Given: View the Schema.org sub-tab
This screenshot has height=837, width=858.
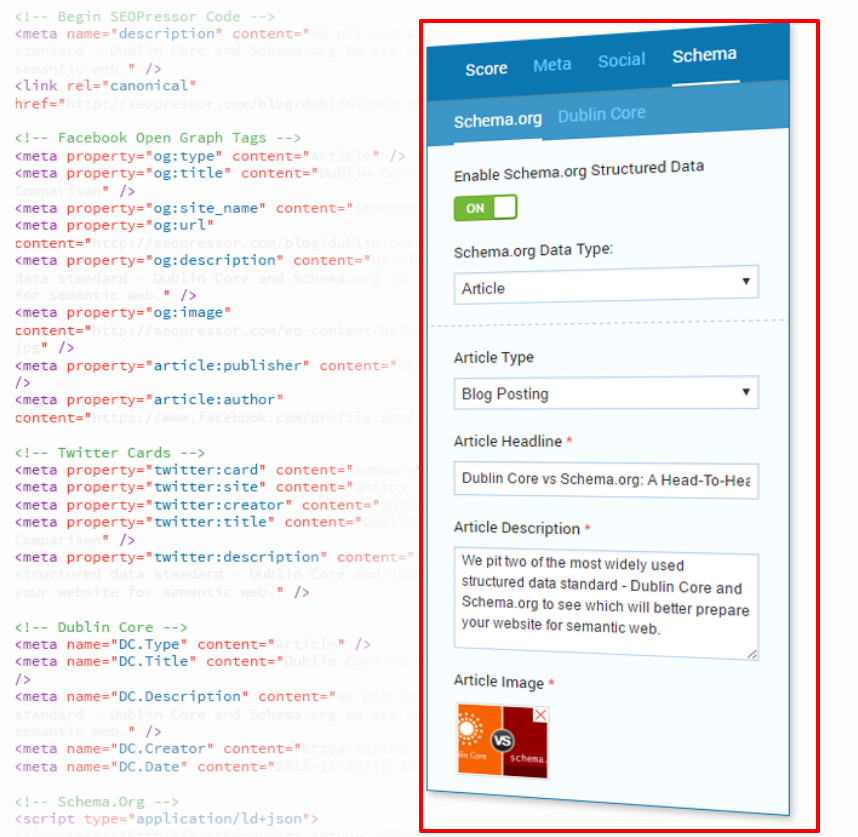Looking at the screenshot, I should coord(498,120).
